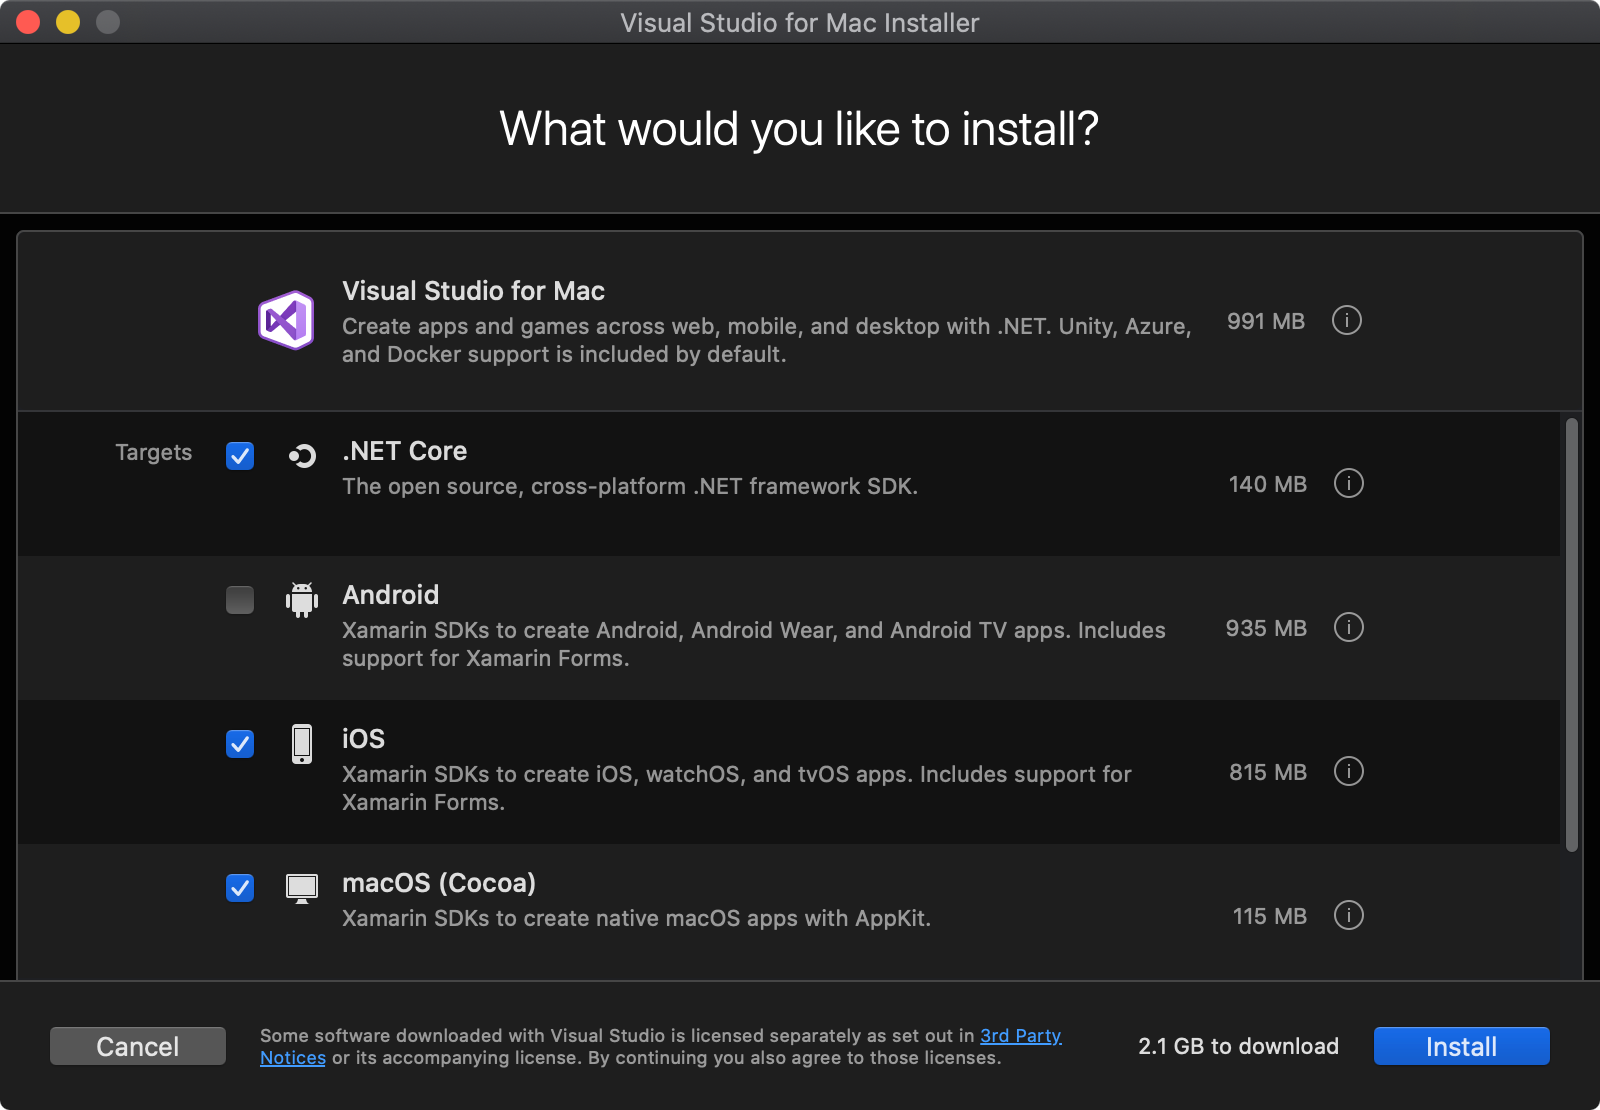Image resolution: width=1600 pixels, height=1110 pixels.
Task: Disable the iOS target checkbox
Action: (240, 744)
